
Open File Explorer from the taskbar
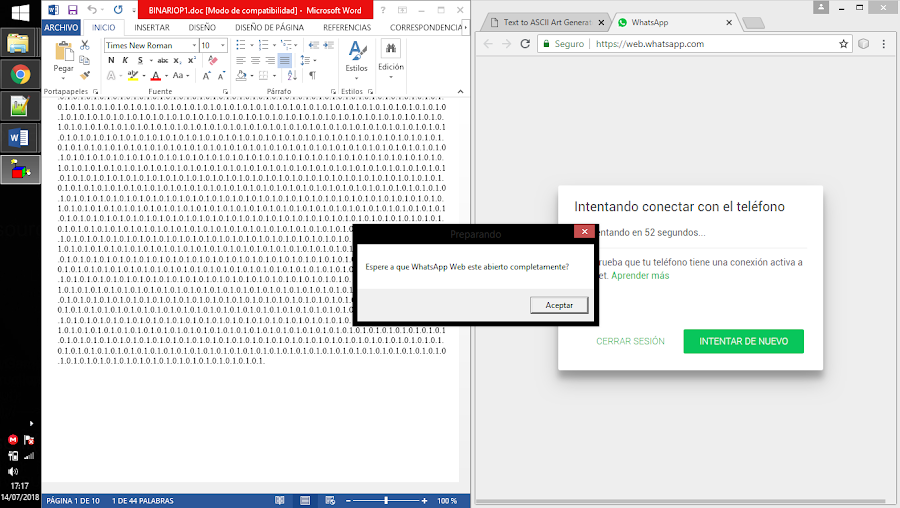pyautogui.click(x=20, y=44)
